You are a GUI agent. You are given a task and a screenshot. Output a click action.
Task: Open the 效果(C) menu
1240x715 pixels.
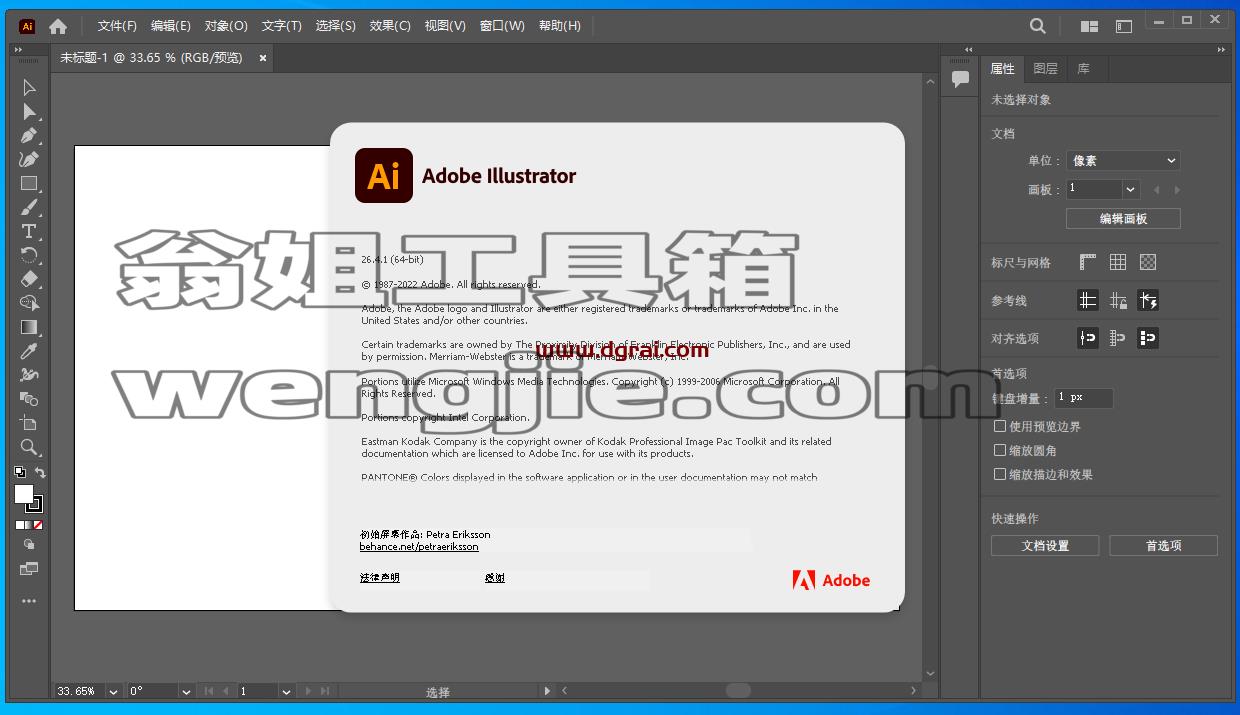(390, 26)
